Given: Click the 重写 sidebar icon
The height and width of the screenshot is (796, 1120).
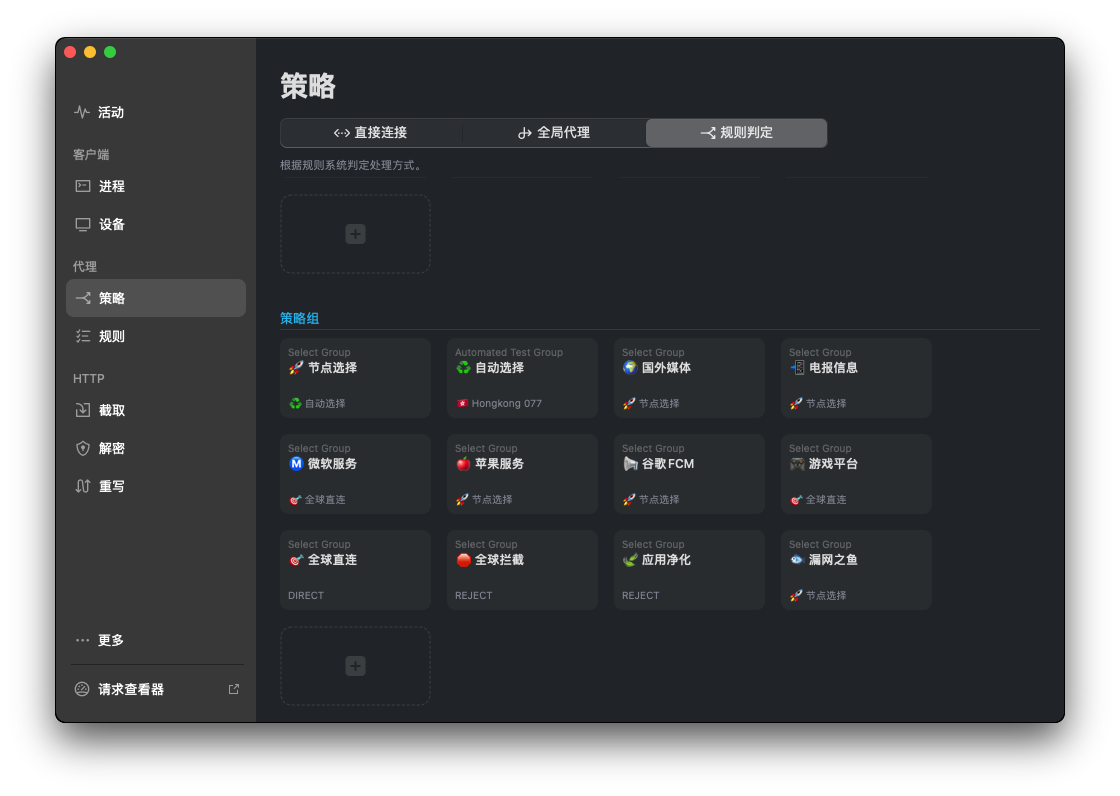Looking at the screenshot, I should click(83, 486).
